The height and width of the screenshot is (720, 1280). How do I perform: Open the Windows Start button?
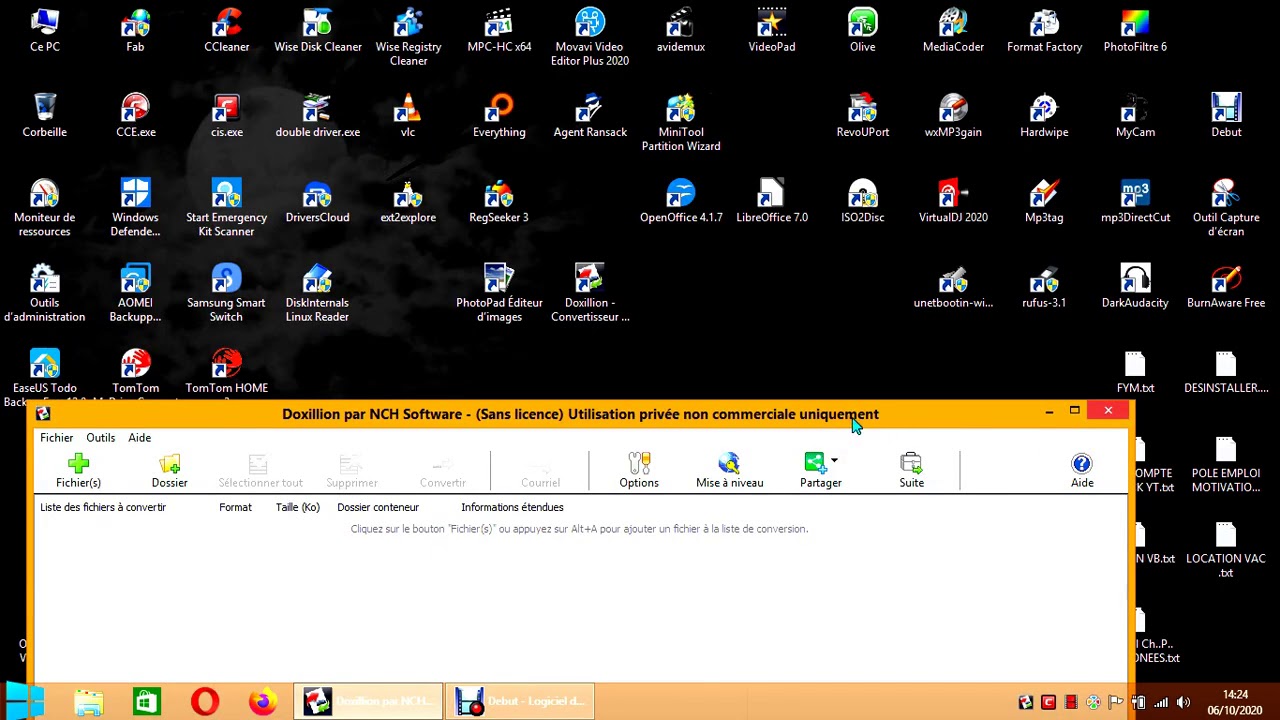coord(24,701)
